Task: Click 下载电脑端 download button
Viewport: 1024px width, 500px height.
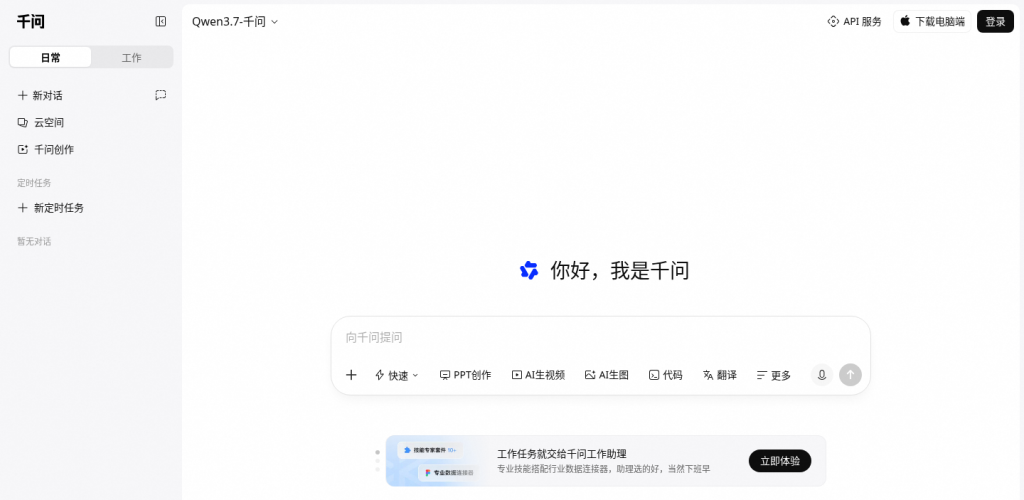Action: coord(932,22)
